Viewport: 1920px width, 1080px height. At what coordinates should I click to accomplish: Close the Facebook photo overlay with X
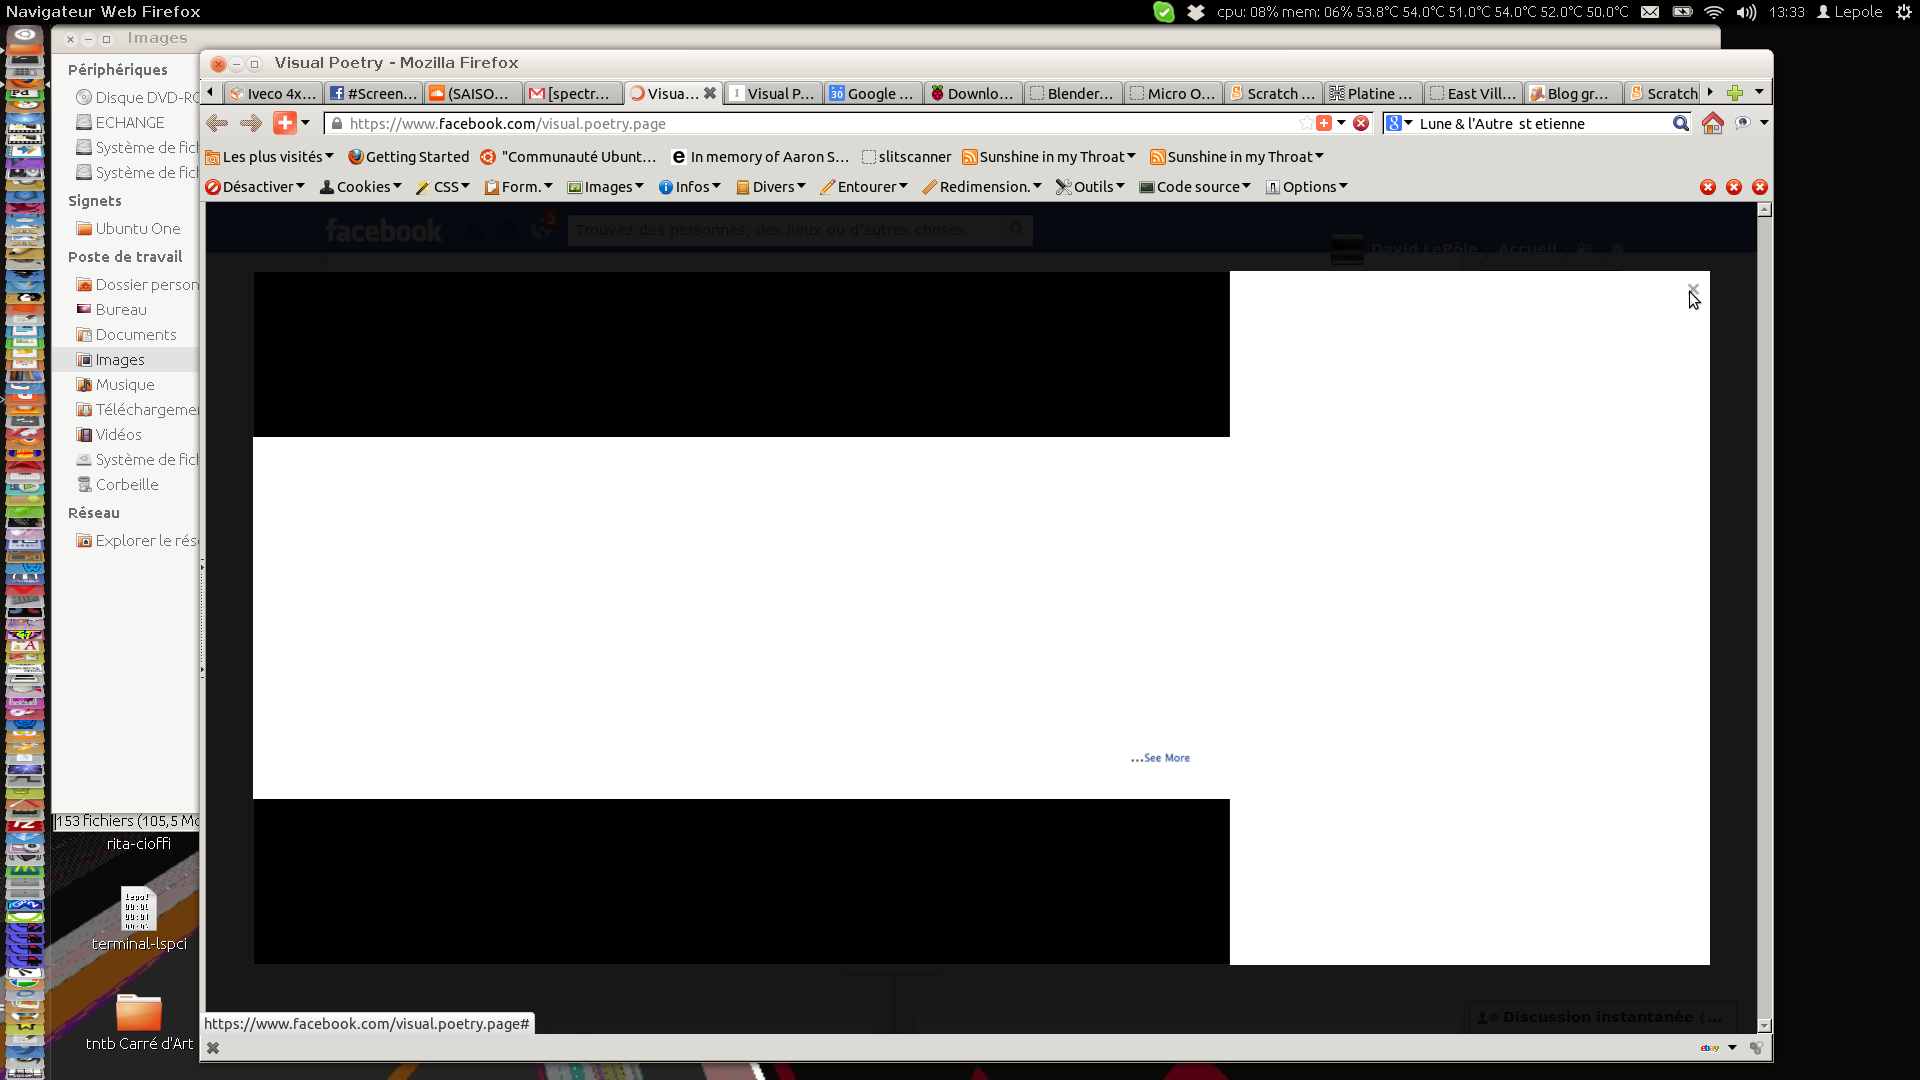point(1693,289)
